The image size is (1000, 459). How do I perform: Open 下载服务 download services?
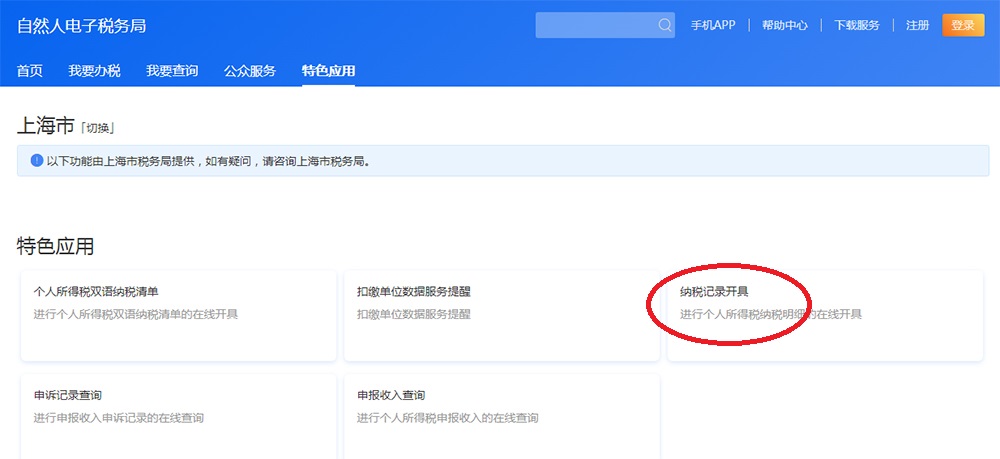(x=856, y=25)
